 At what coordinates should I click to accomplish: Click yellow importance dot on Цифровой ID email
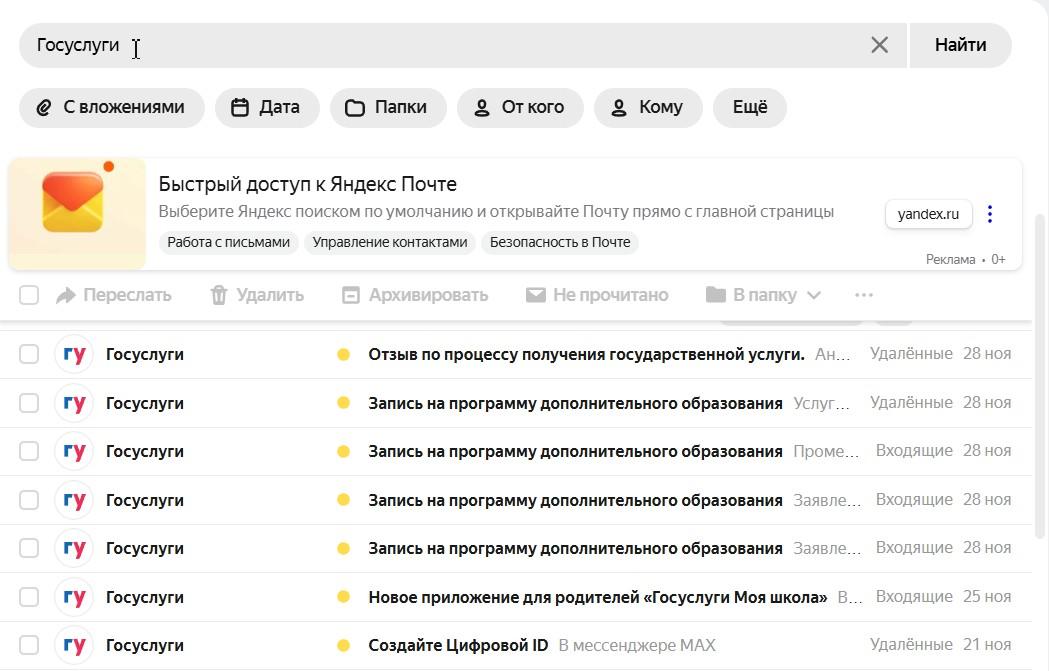(343, 646)
